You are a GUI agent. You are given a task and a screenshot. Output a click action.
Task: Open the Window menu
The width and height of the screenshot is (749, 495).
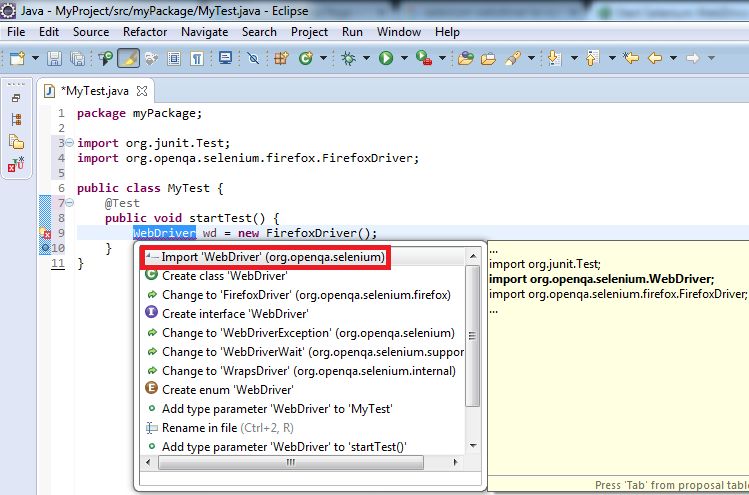pos(399,32)
